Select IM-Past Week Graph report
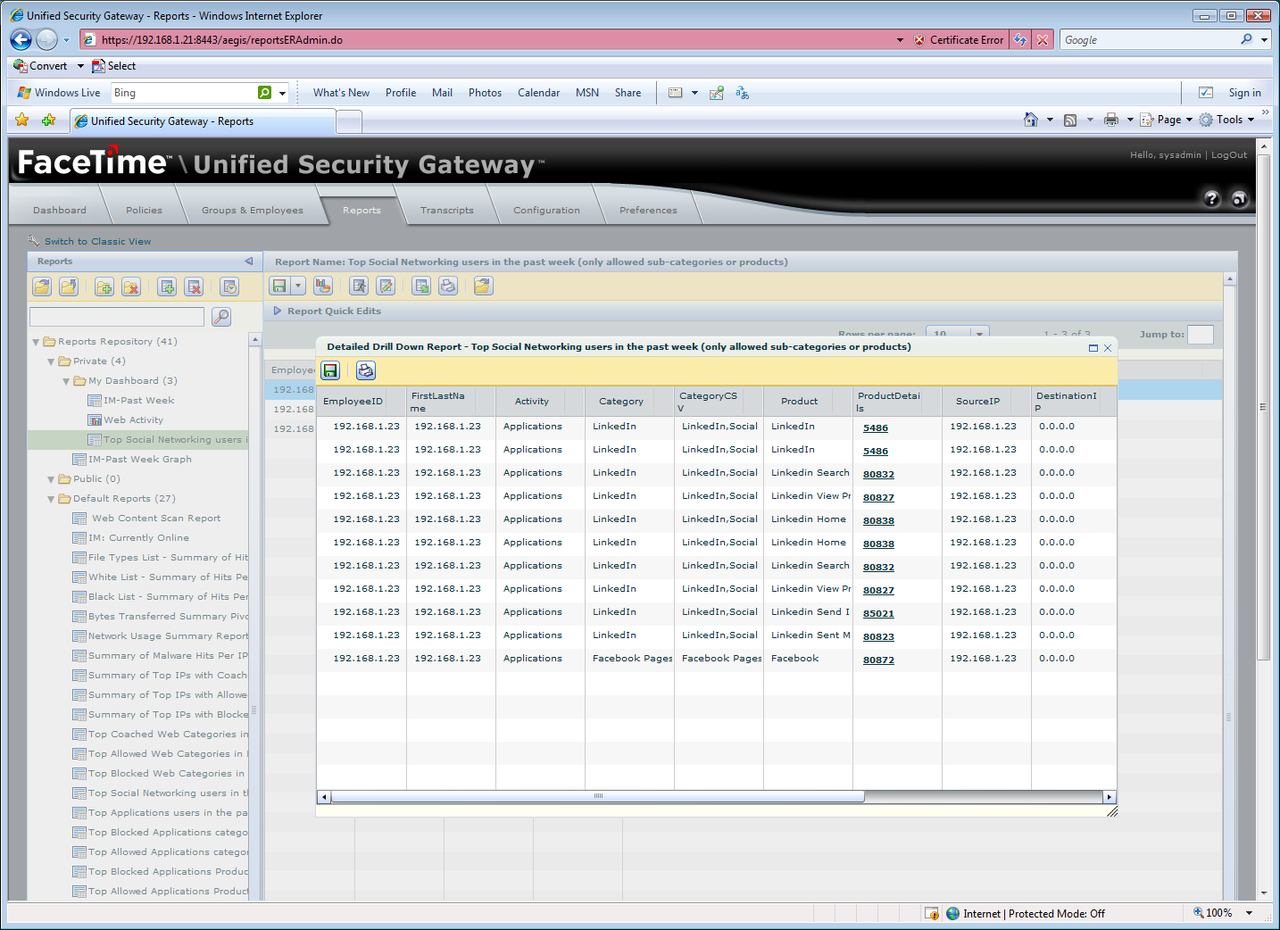The height and width of the screenshot is (930, 1280). point(140,459)
